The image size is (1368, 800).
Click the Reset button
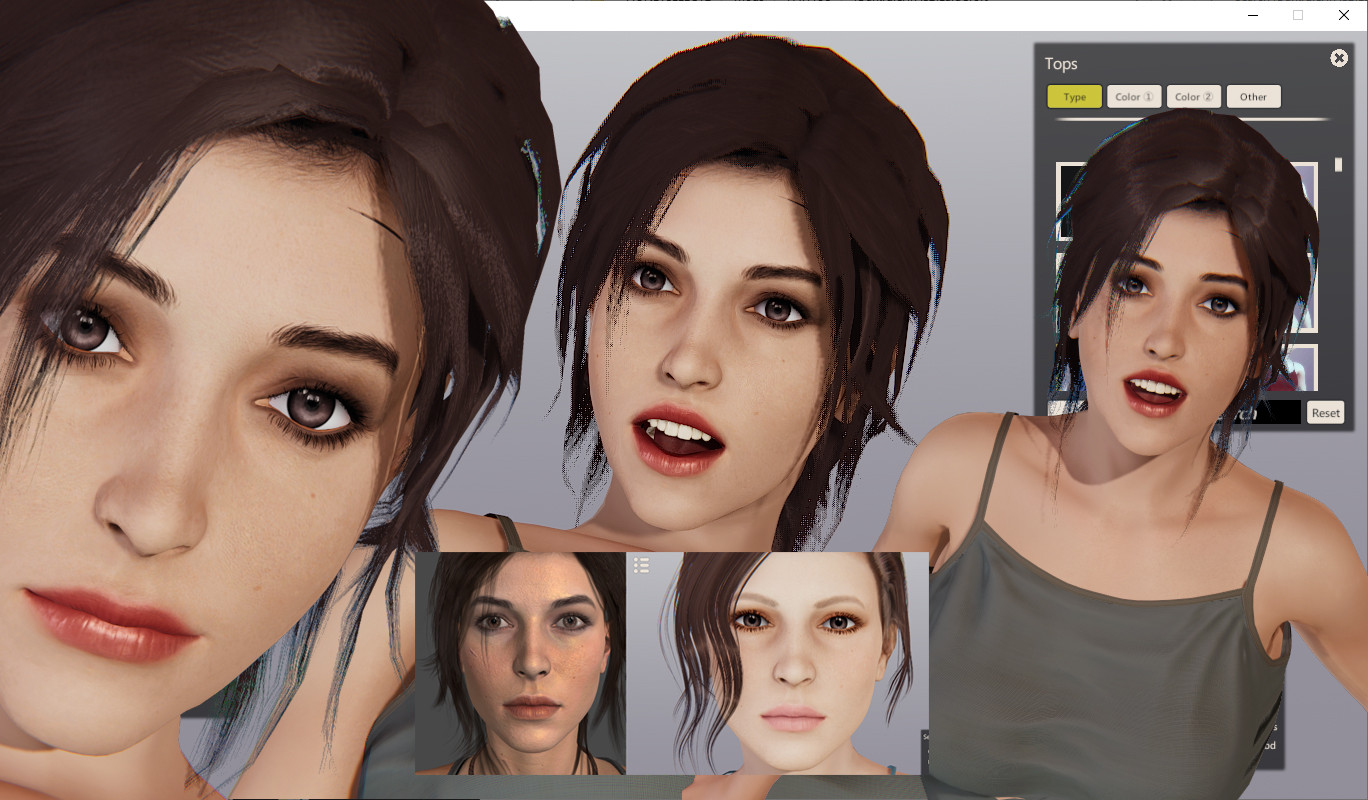(x=1325, y=412)
